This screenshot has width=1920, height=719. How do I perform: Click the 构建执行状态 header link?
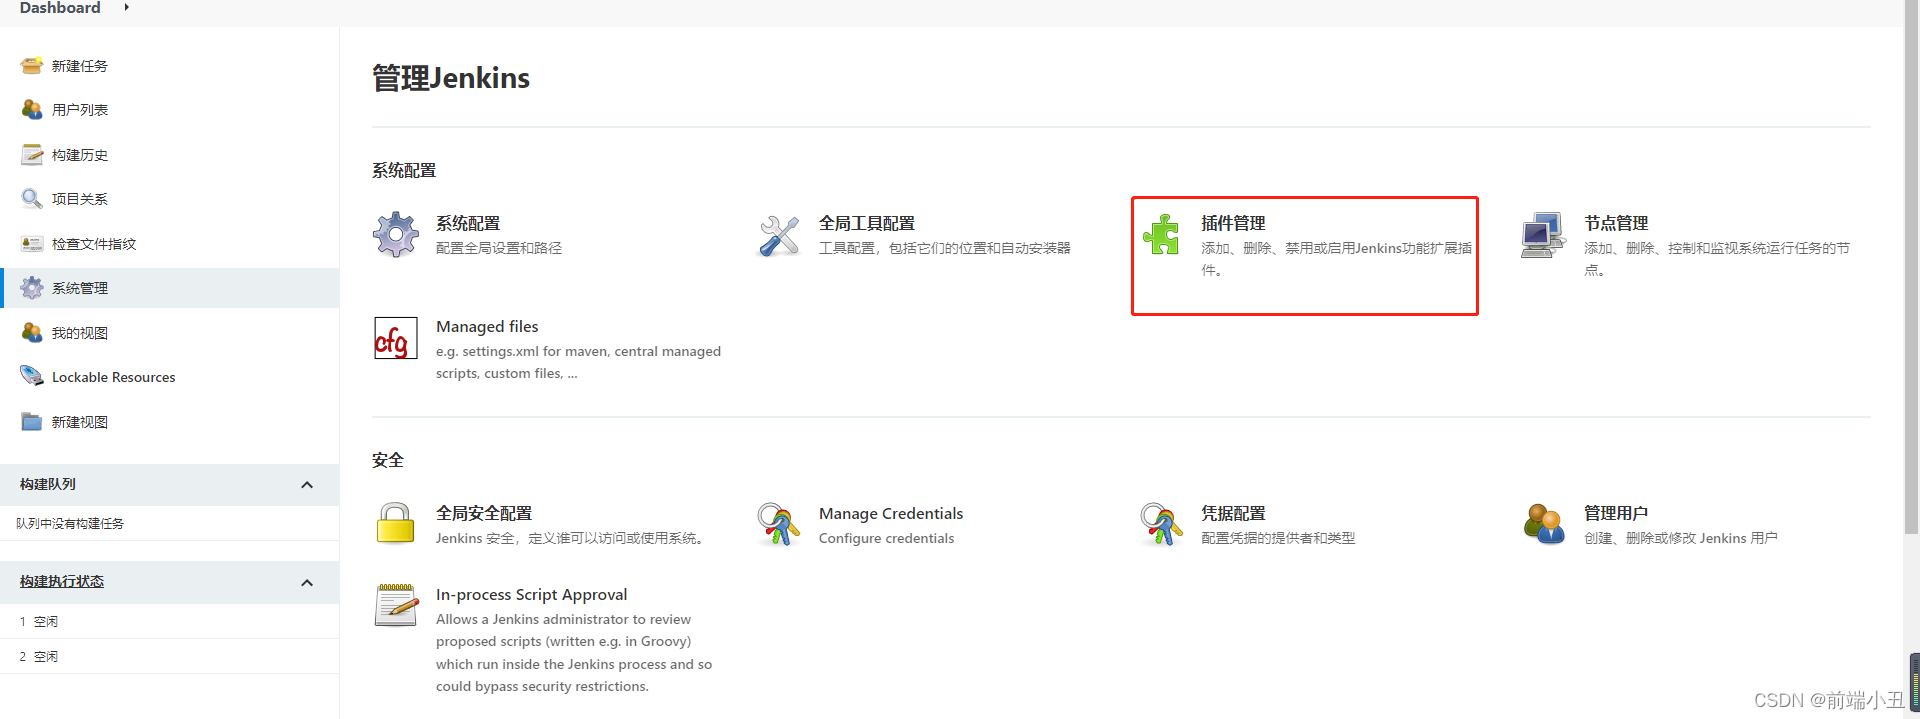(x=62, y=581)
